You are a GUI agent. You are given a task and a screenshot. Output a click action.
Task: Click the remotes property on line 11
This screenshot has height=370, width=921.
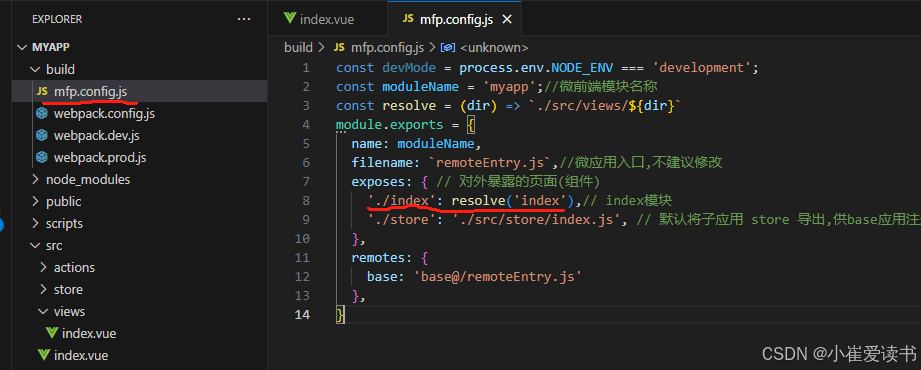378,257
